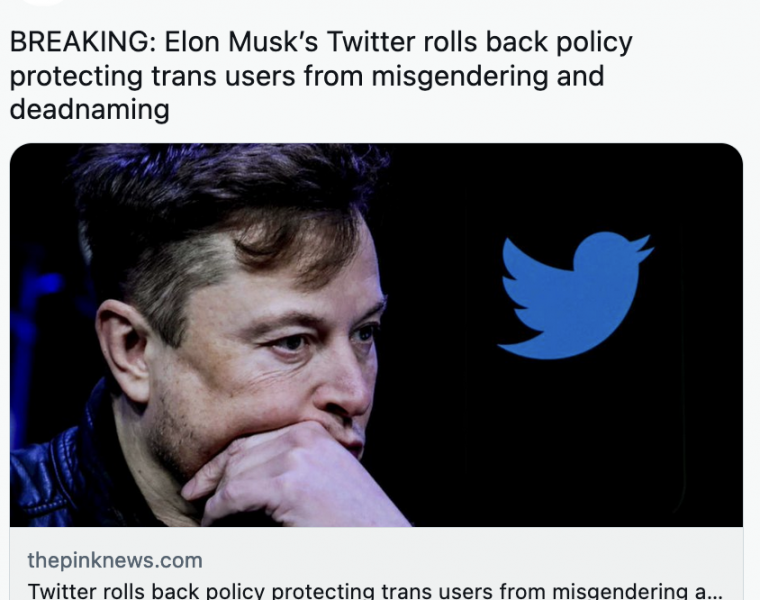Click the thepinknews.com domain link
760x600 pixels.
115,560
